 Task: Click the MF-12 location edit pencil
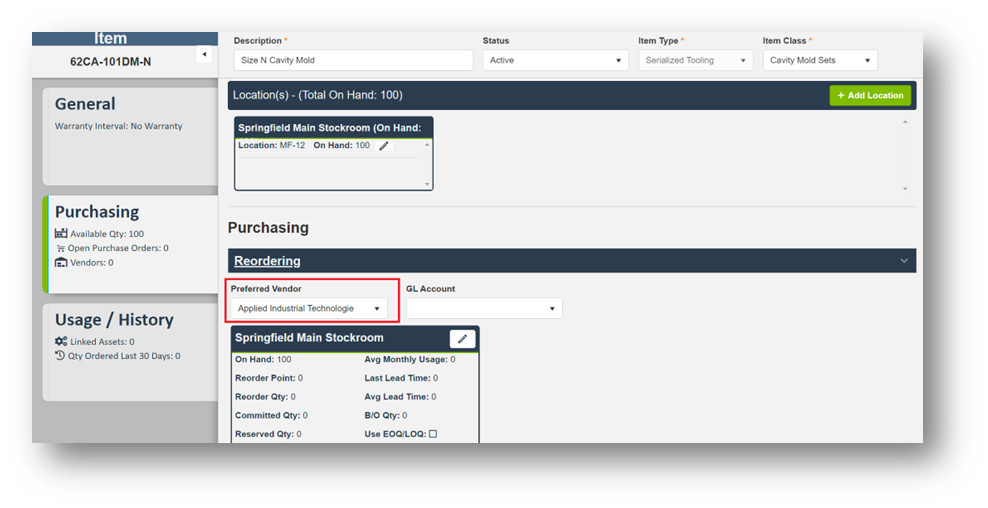click(x=384, y=146)
